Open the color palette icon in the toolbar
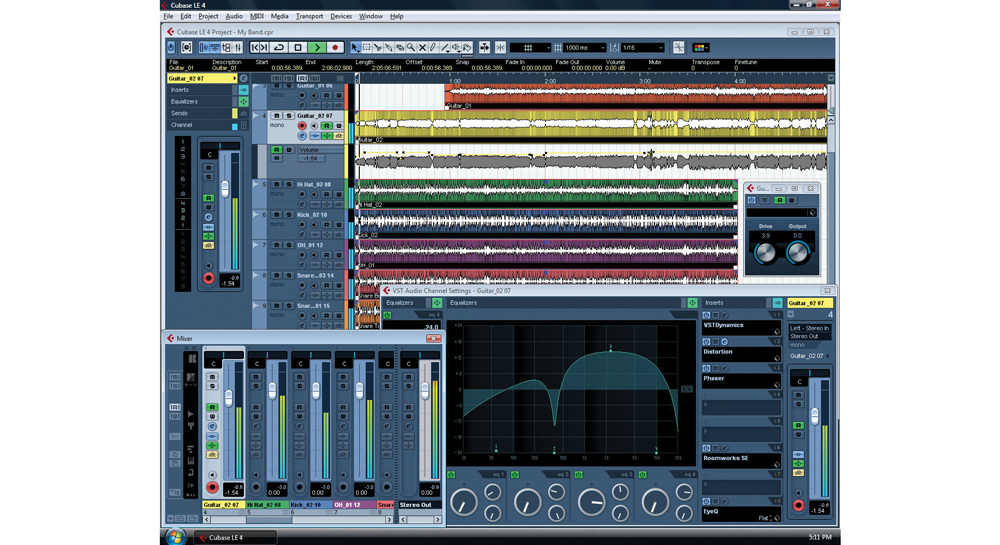Screen dimensions: 1000x545 (700, 48)
